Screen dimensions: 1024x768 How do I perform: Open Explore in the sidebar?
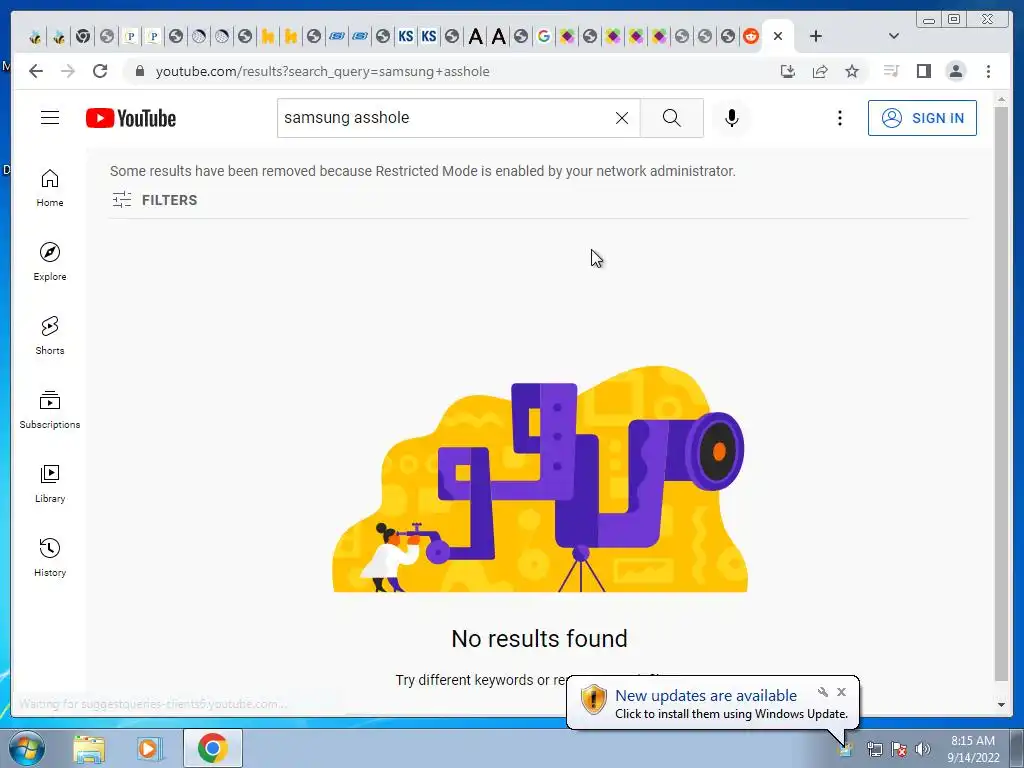[50, 262]
